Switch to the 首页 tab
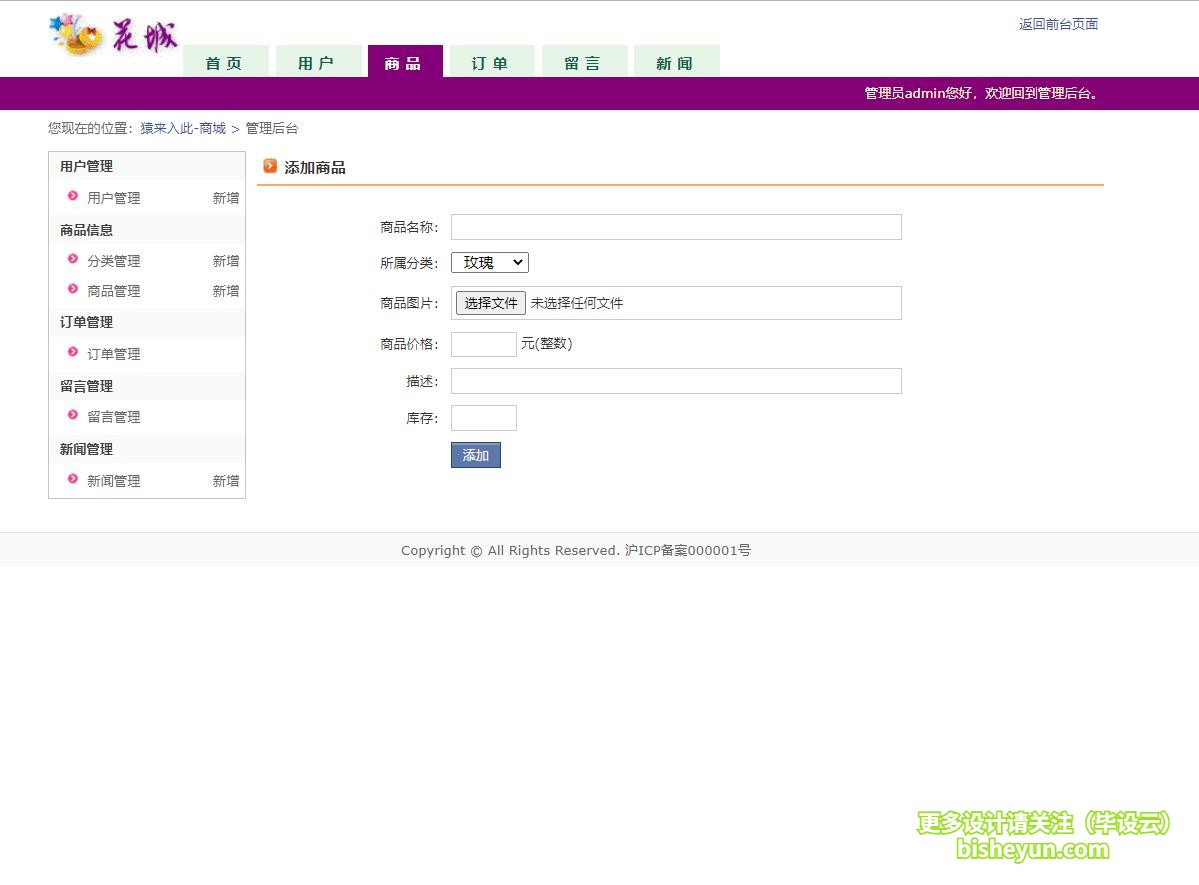Screen dimensions: 1199x885 (225, 61)
